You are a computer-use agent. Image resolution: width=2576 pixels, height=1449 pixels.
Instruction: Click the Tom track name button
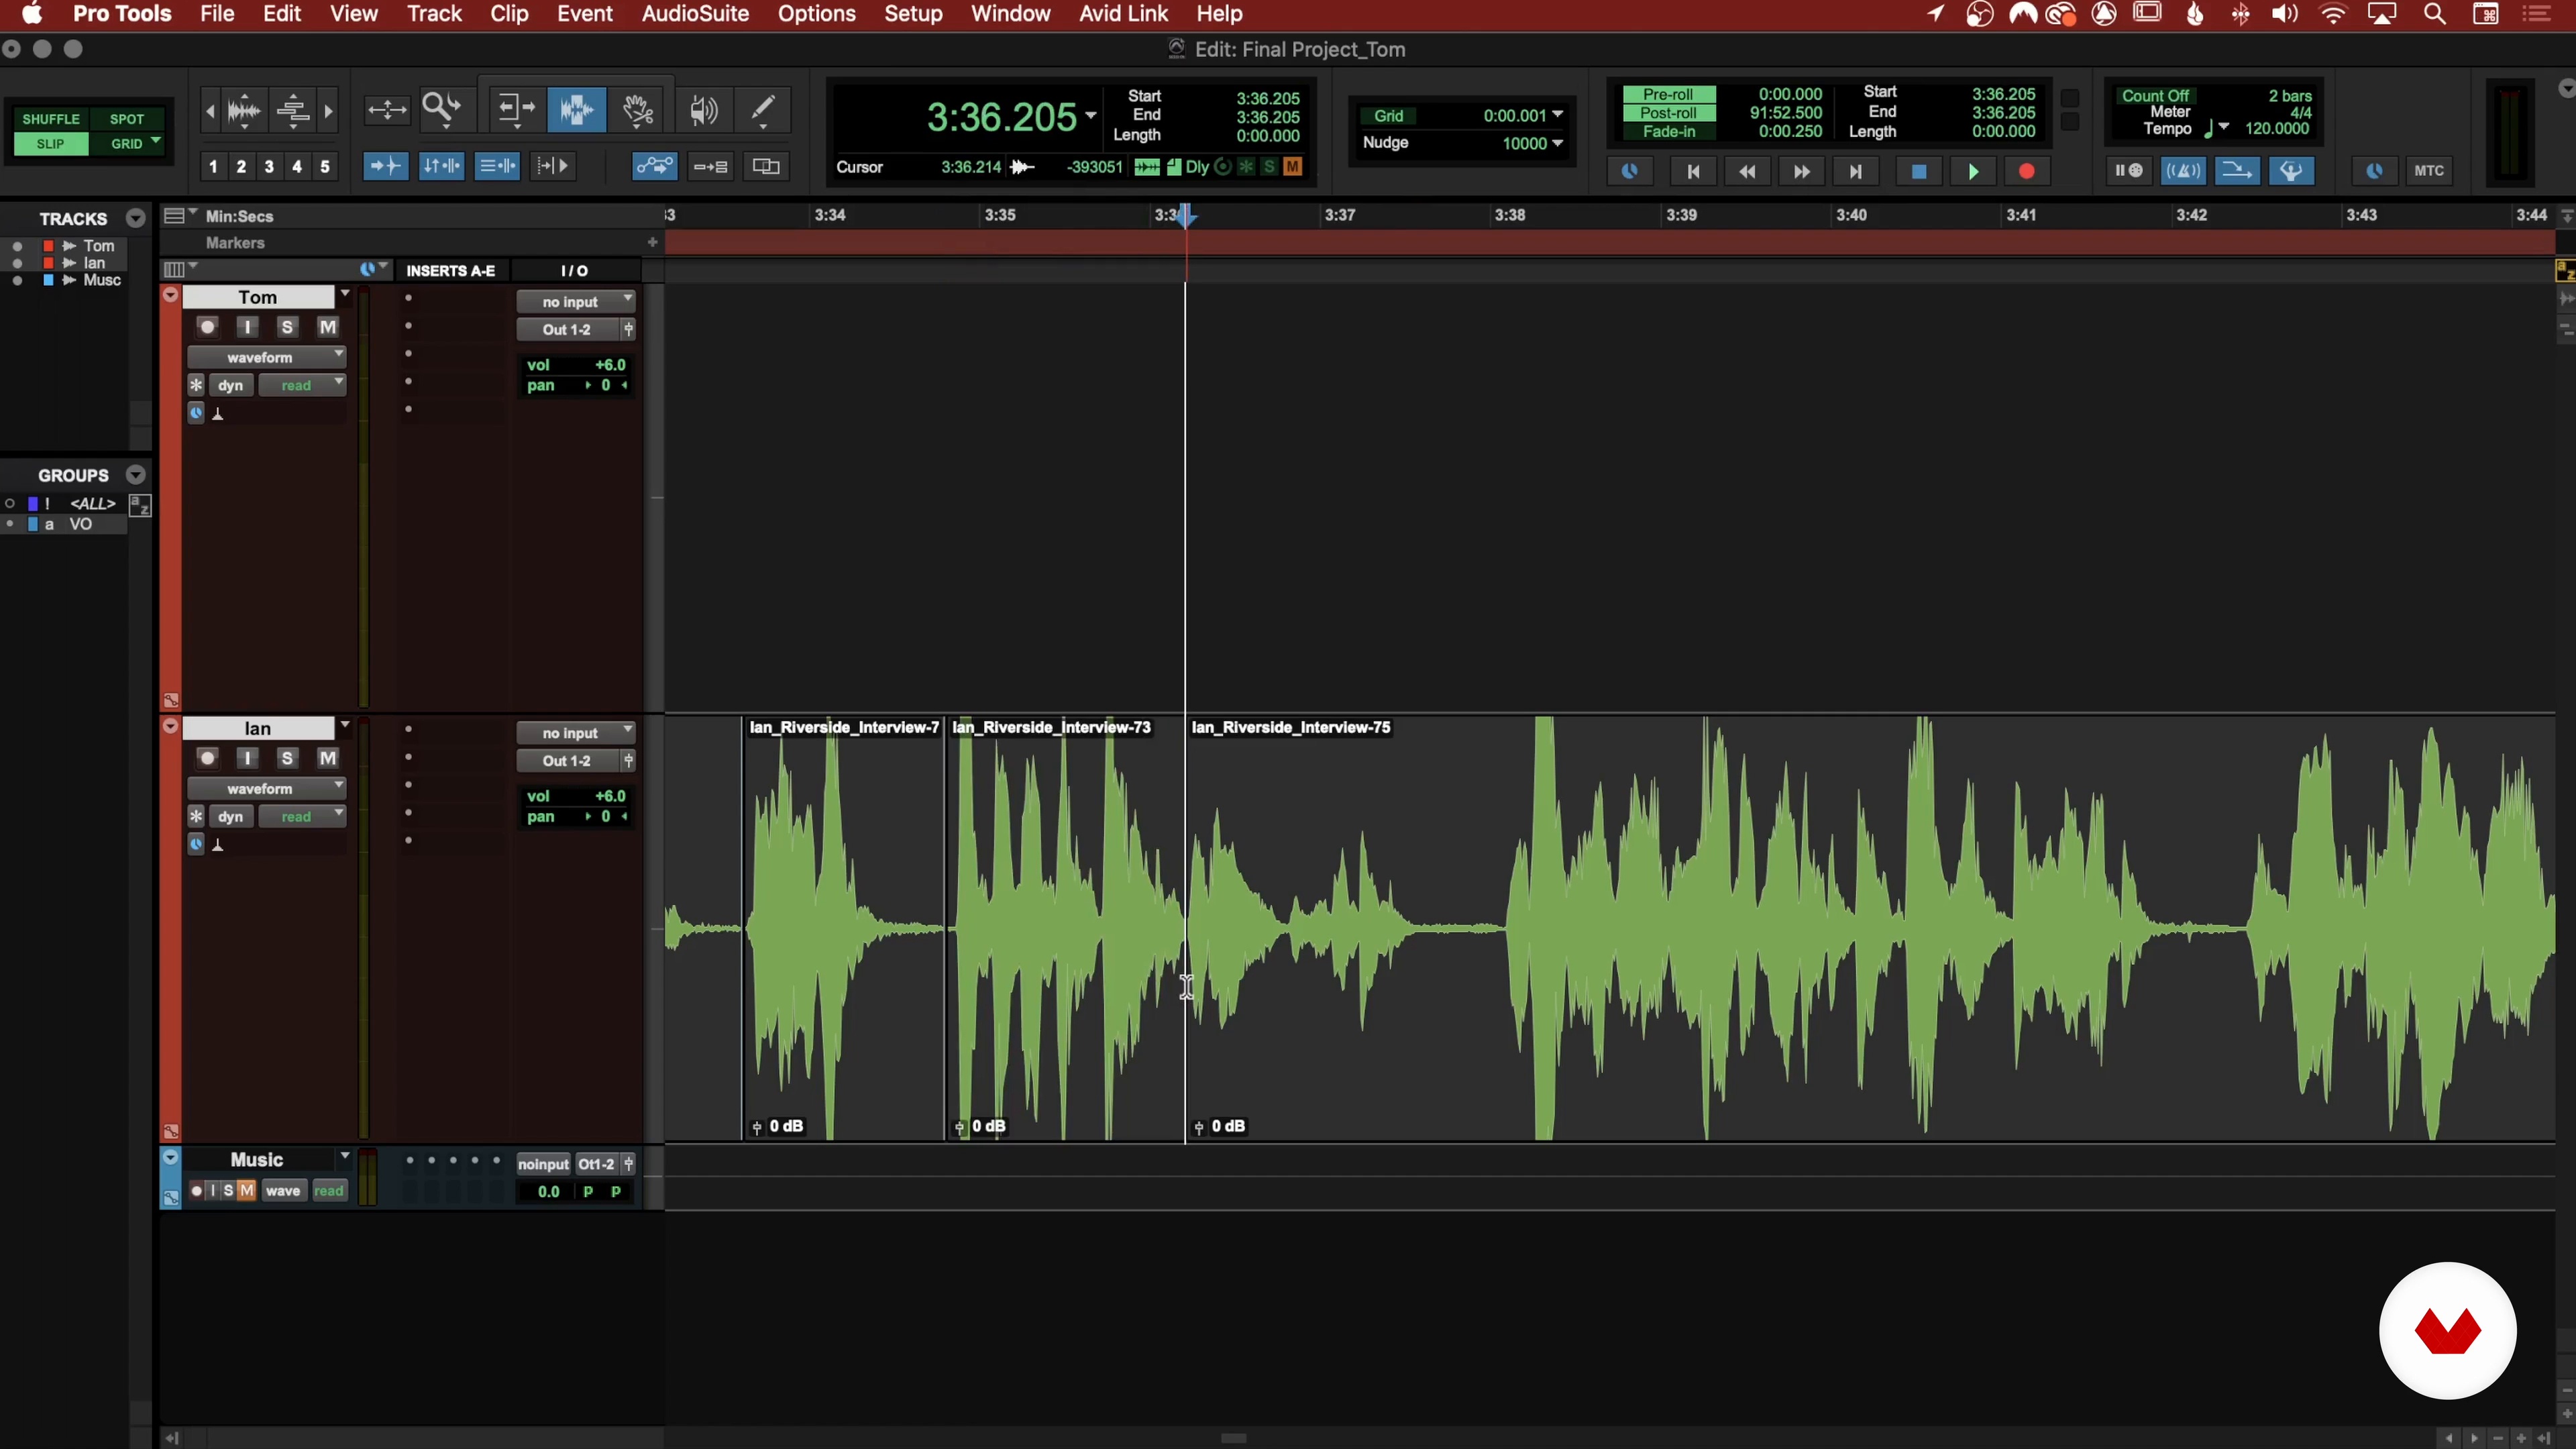coord(258,297)
